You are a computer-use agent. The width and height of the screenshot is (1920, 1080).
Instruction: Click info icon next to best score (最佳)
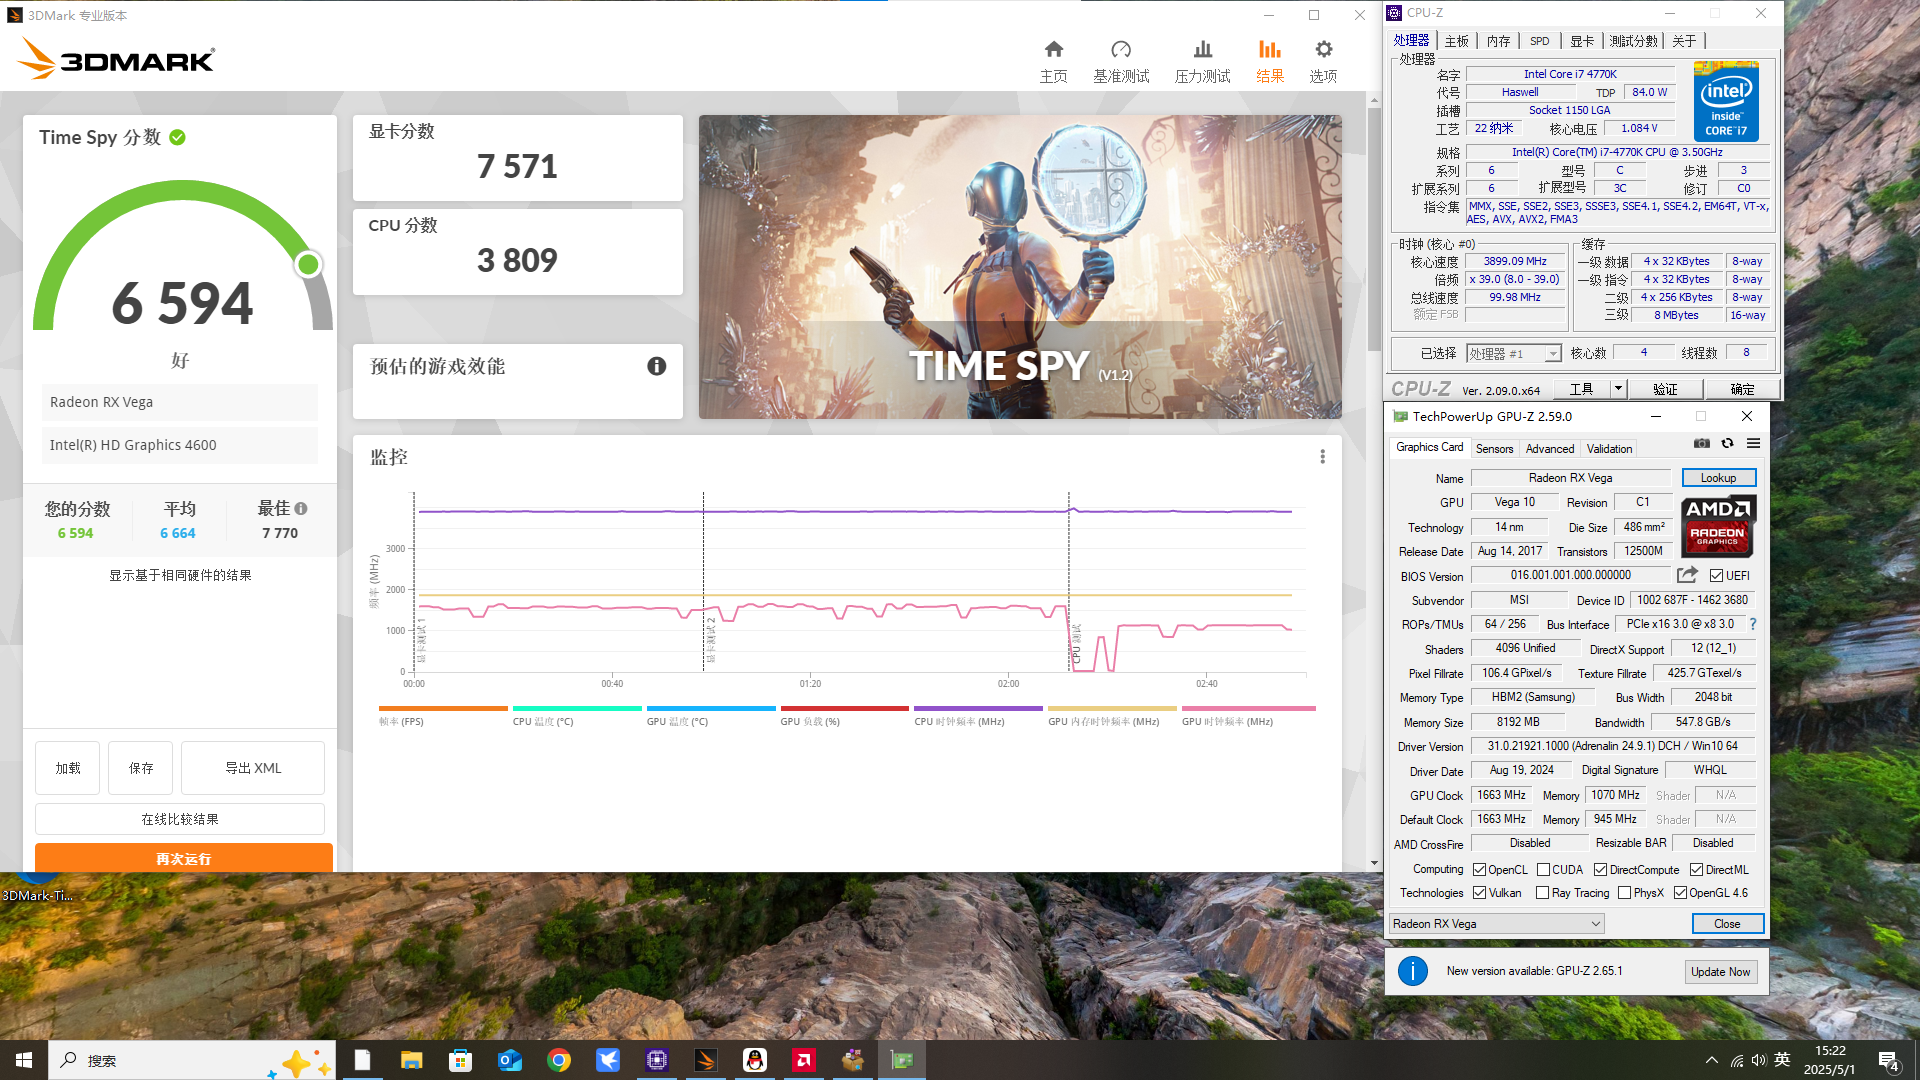[x=301, y=508]
